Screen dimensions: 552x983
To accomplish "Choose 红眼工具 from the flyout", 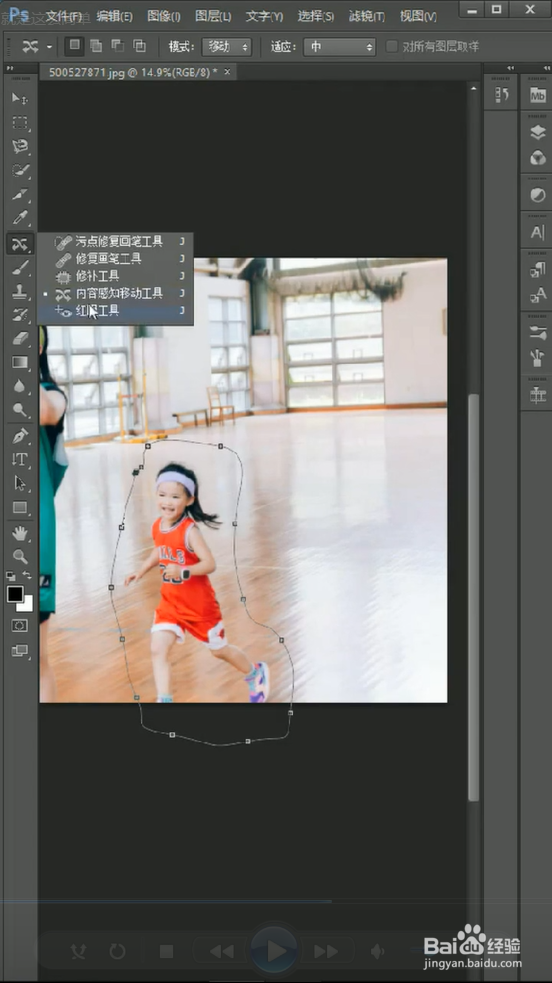I will 115,310.
